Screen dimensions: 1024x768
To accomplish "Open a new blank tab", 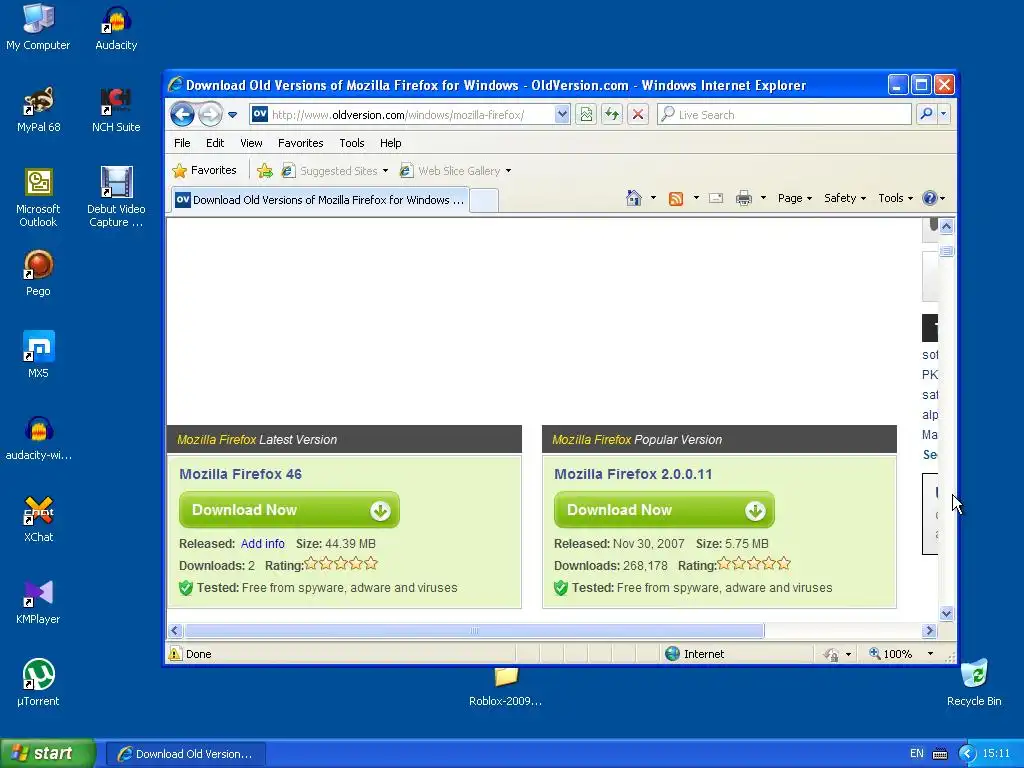I will pos(484,200).
